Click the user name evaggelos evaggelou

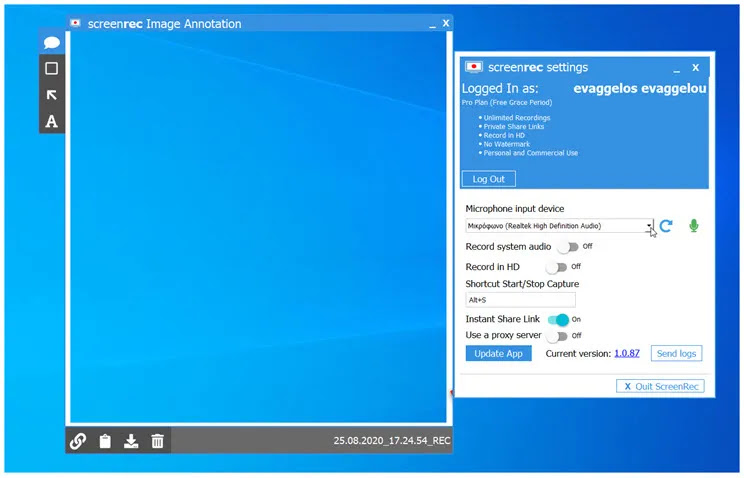(640, 89)
